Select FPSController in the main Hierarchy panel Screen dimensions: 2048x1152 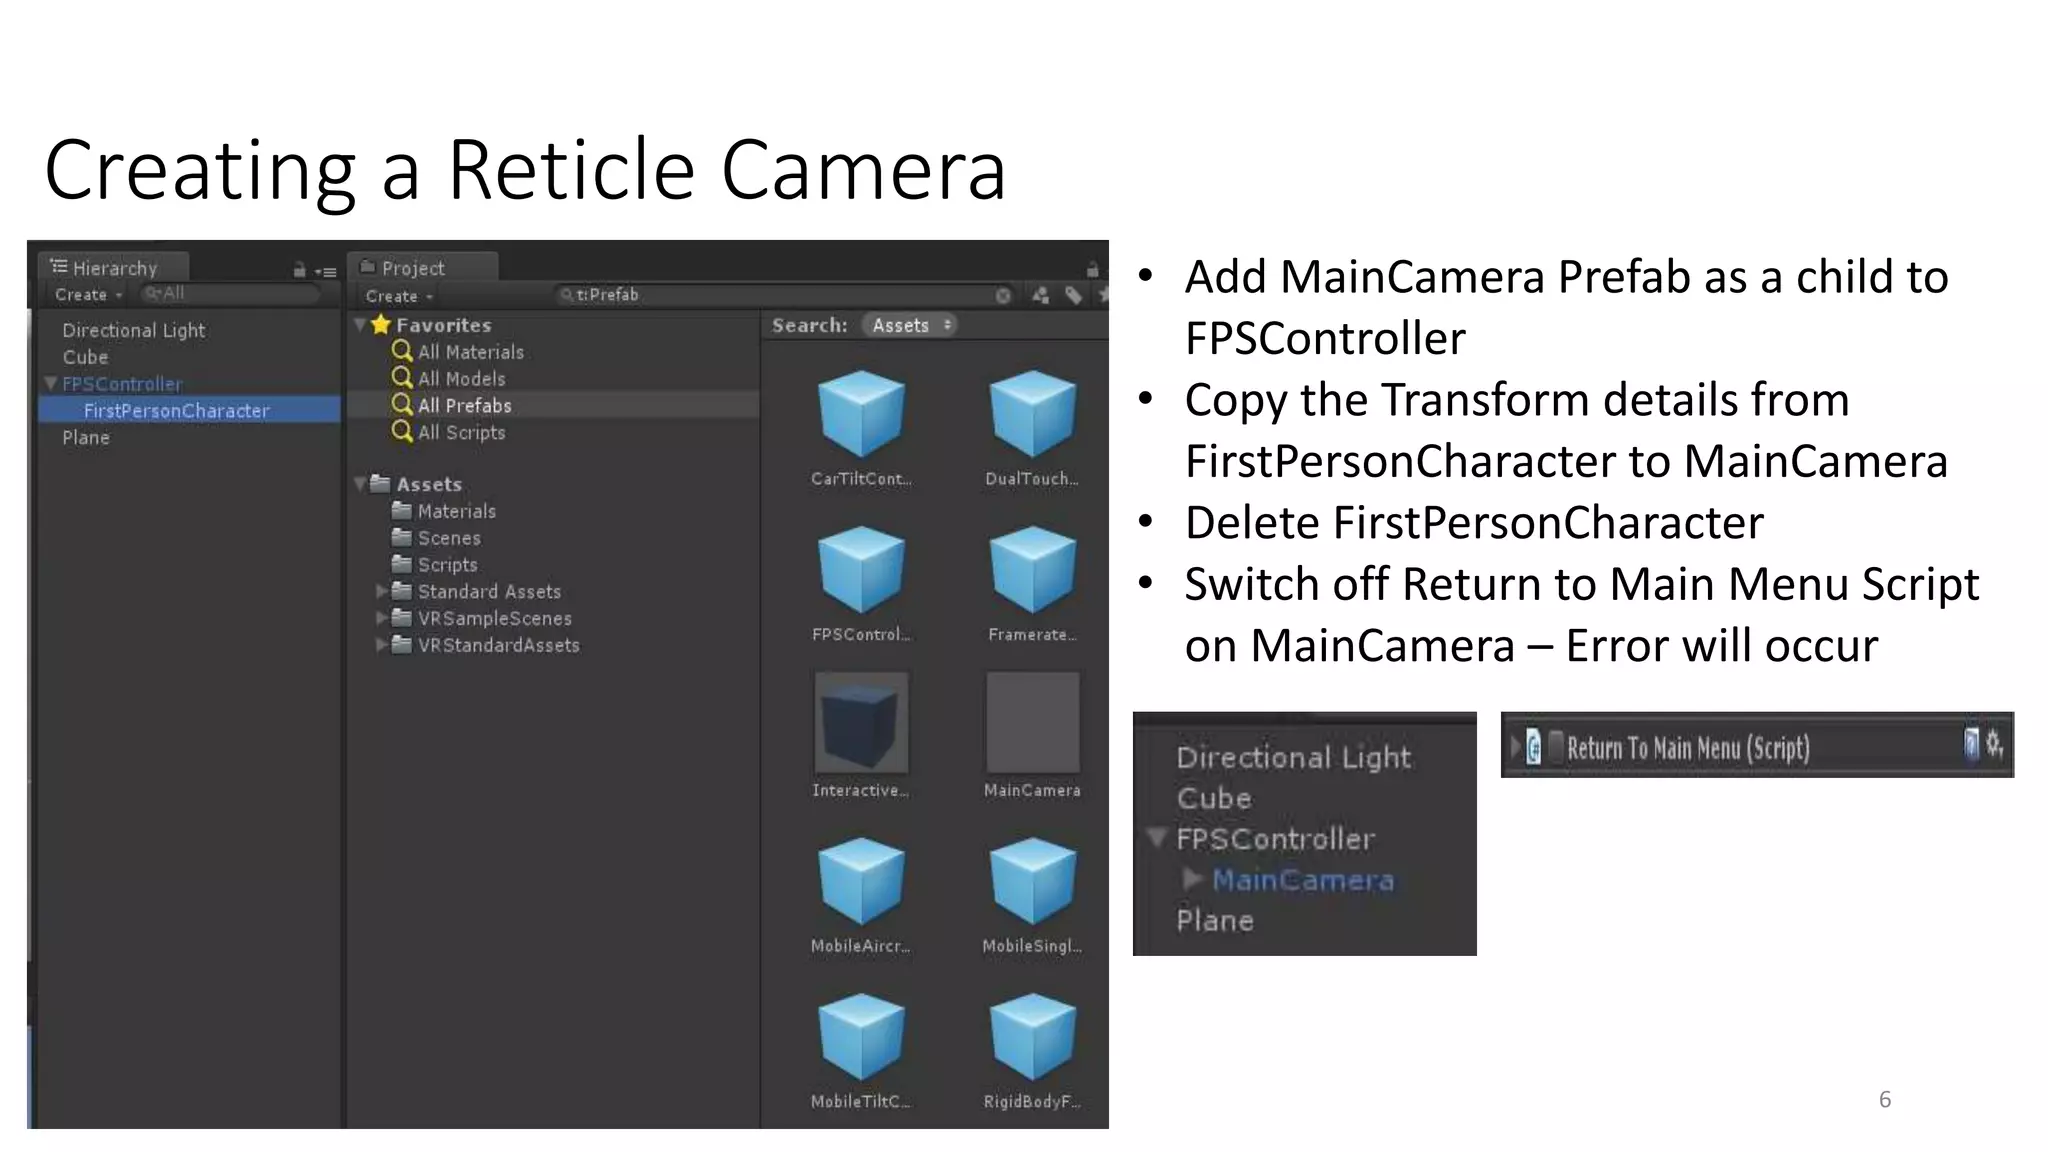(x=122, y=384)
